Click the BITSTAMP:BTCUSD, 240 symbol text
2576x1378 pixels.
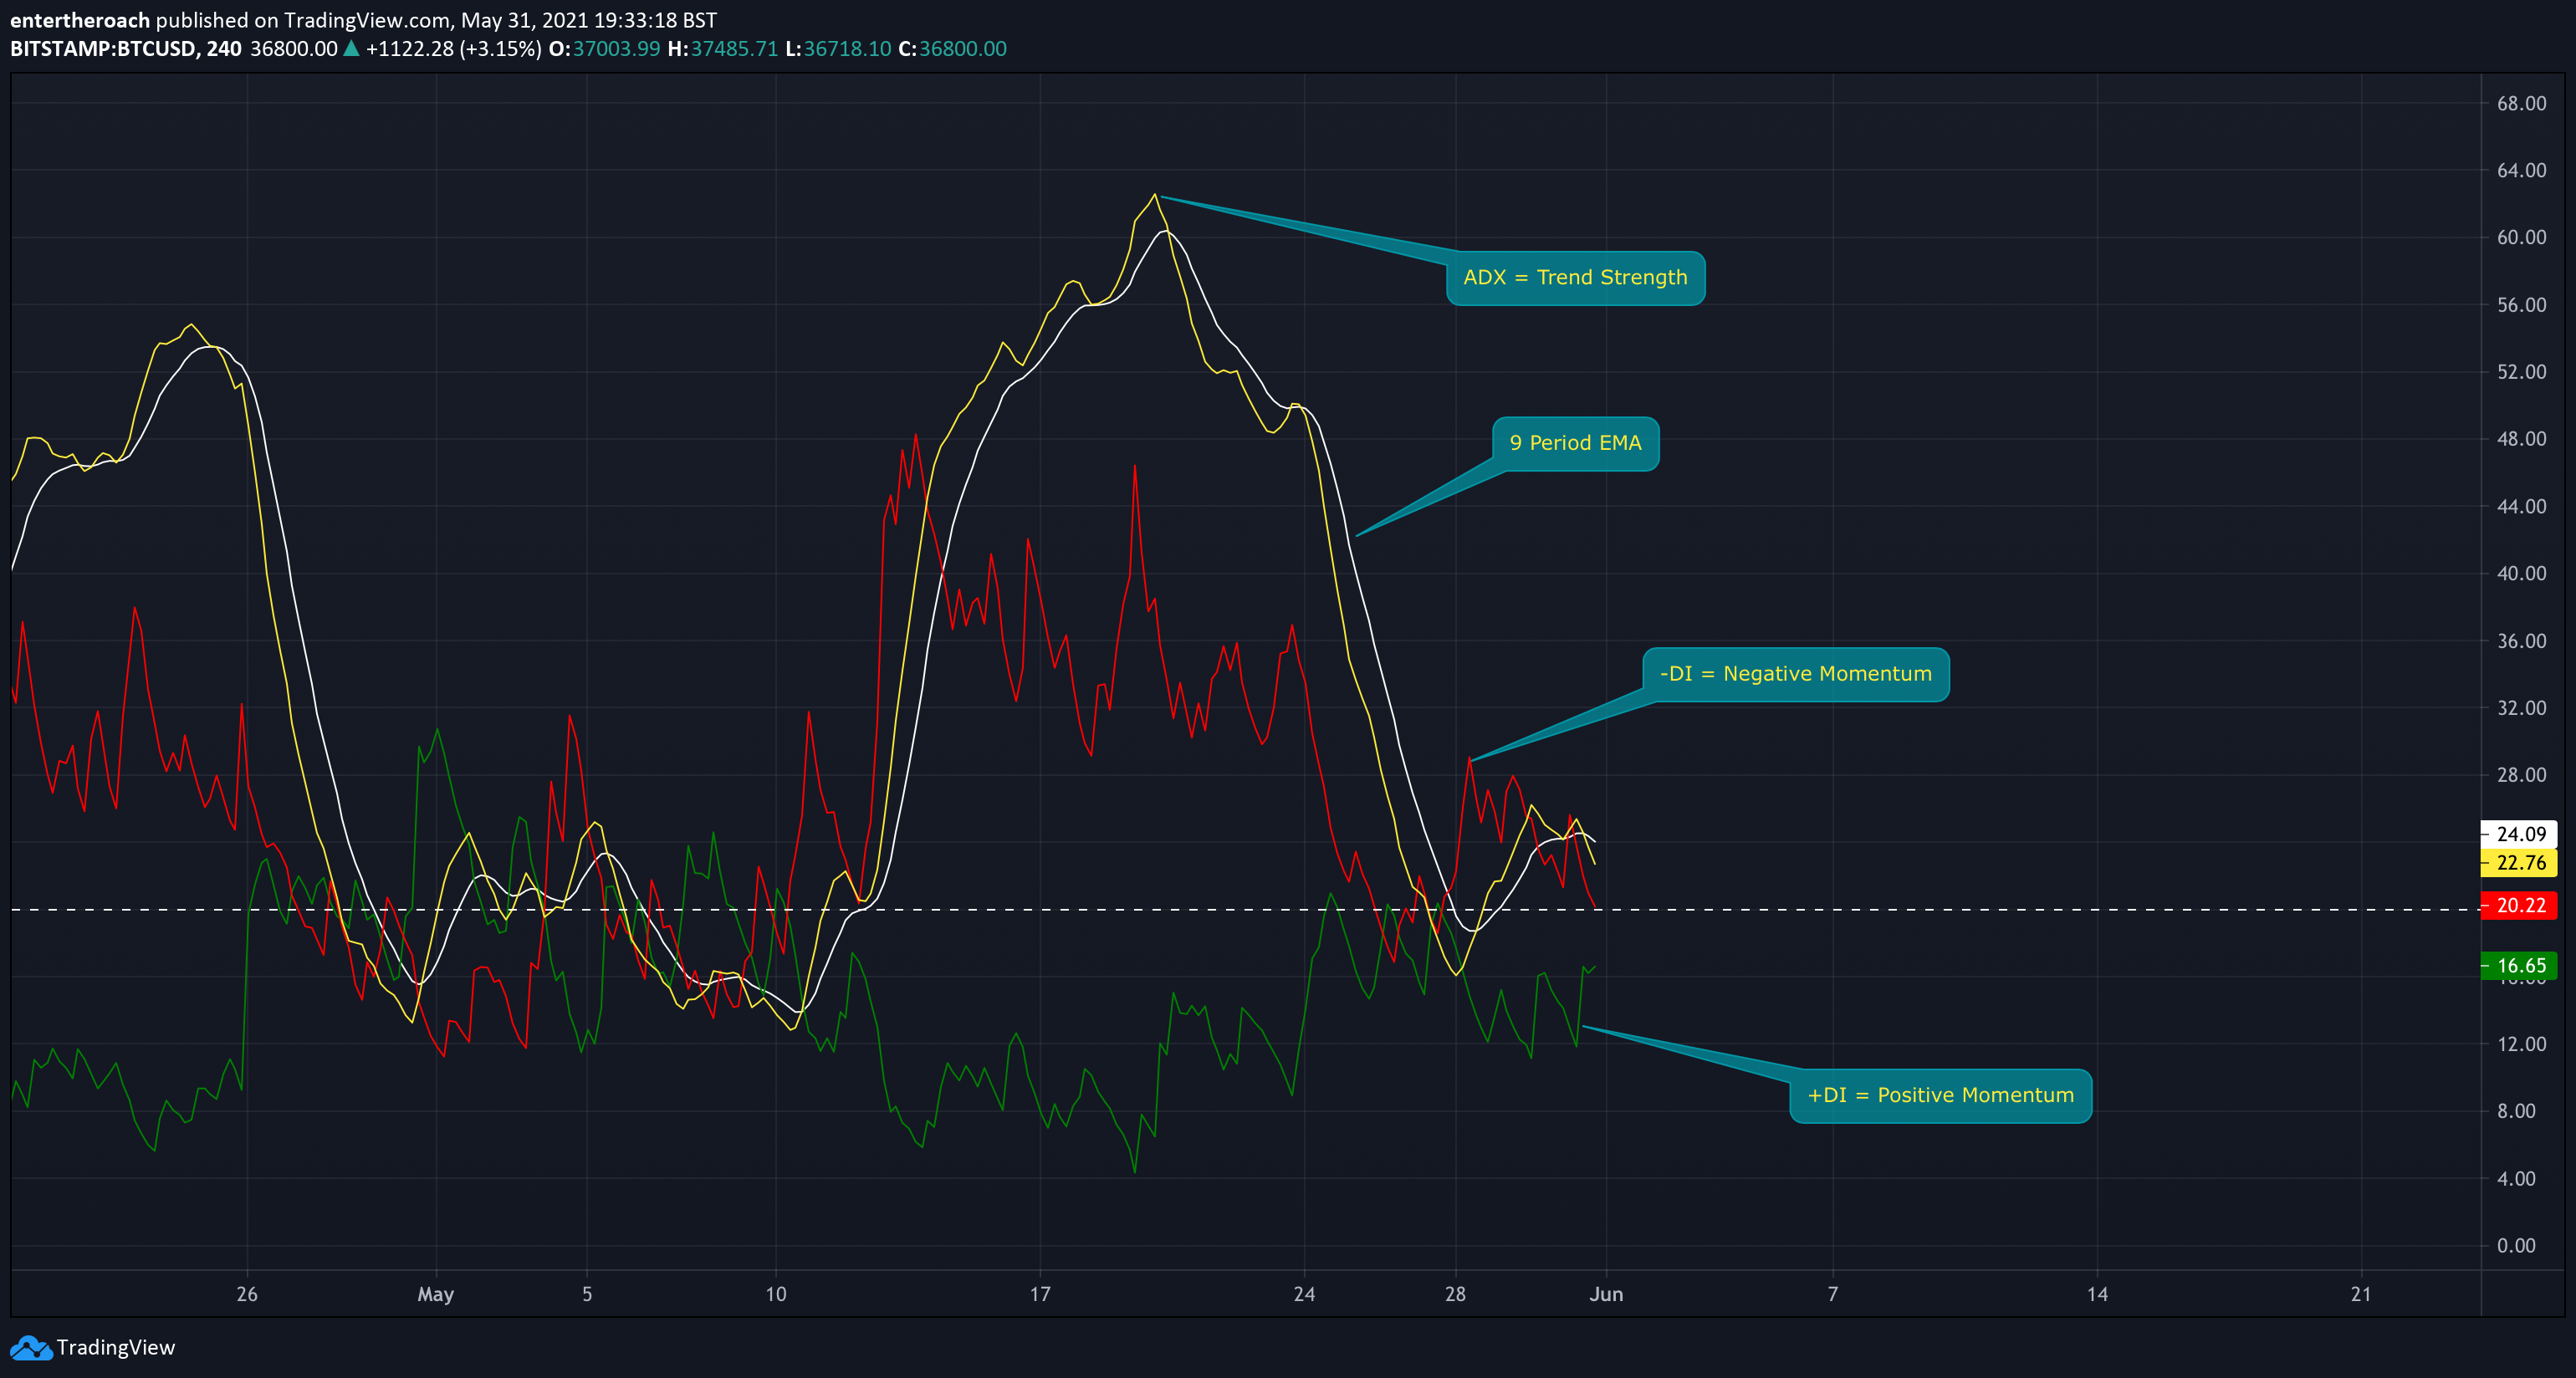pos(126,49)
